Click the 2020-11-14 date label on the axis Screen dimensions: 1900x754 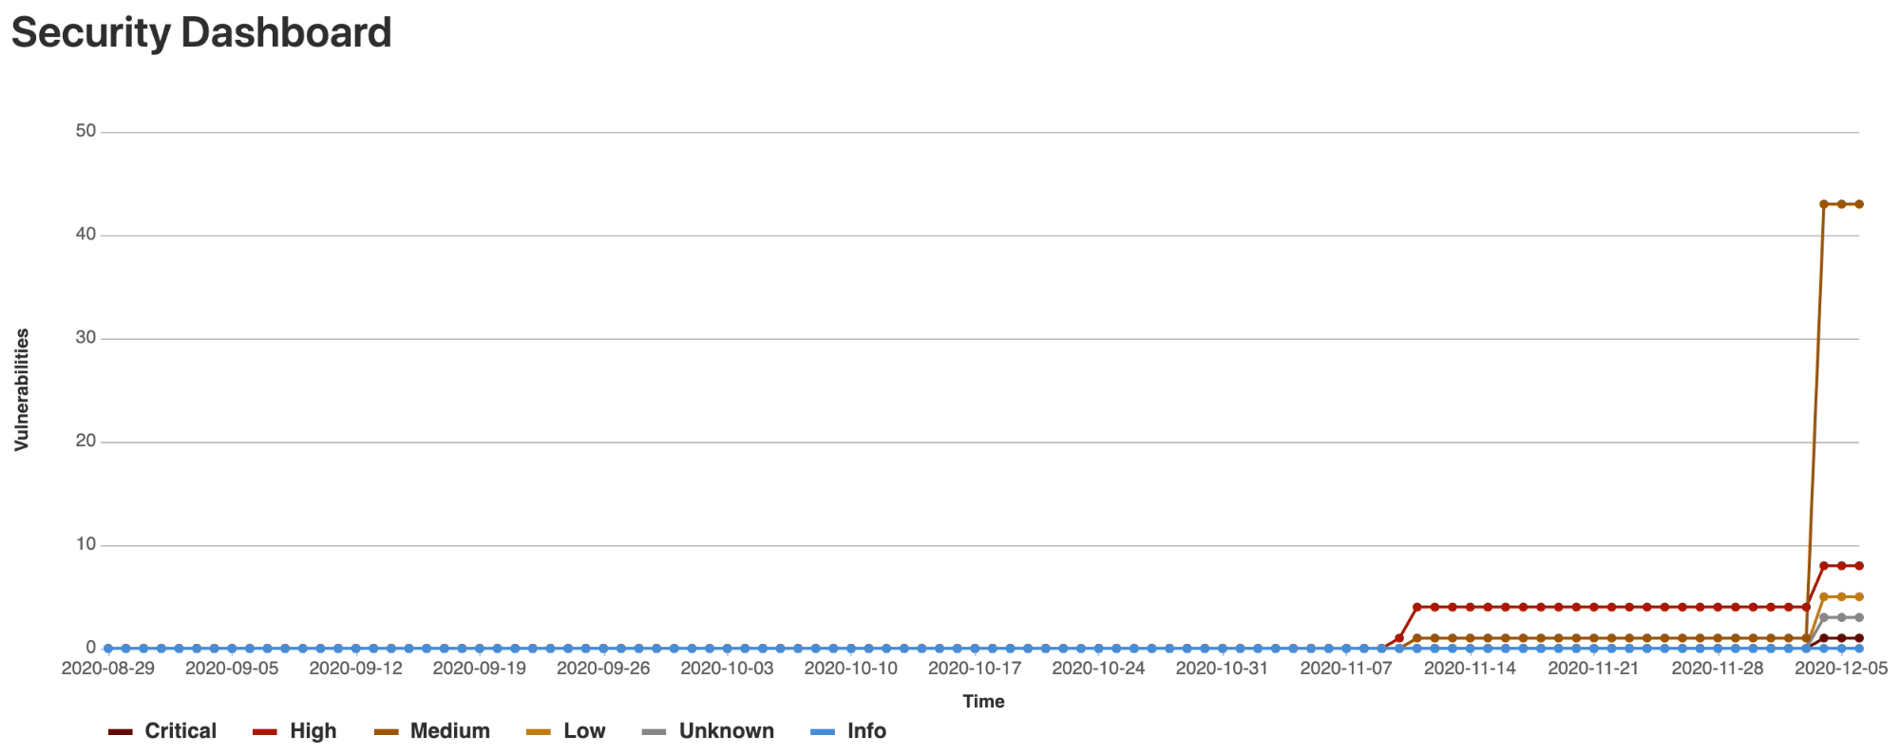click(1469, 668)
